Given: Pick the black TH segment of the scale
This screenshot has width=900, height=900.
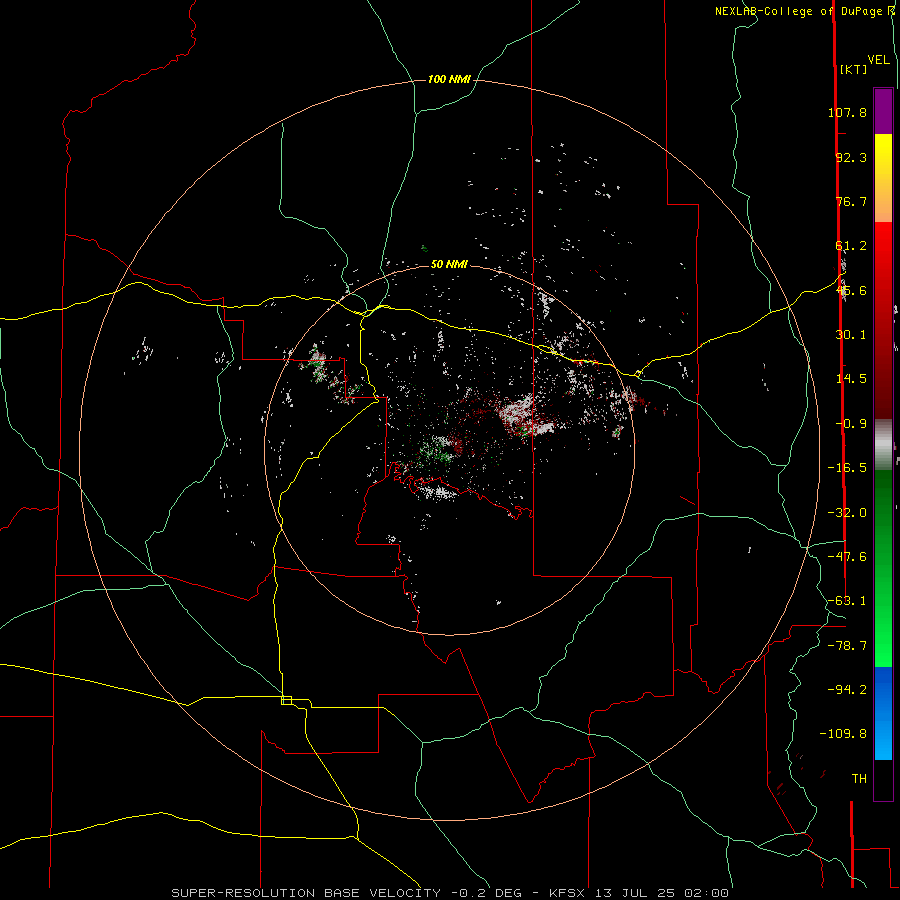Looking at the screenshot, I should click(883, 780).
